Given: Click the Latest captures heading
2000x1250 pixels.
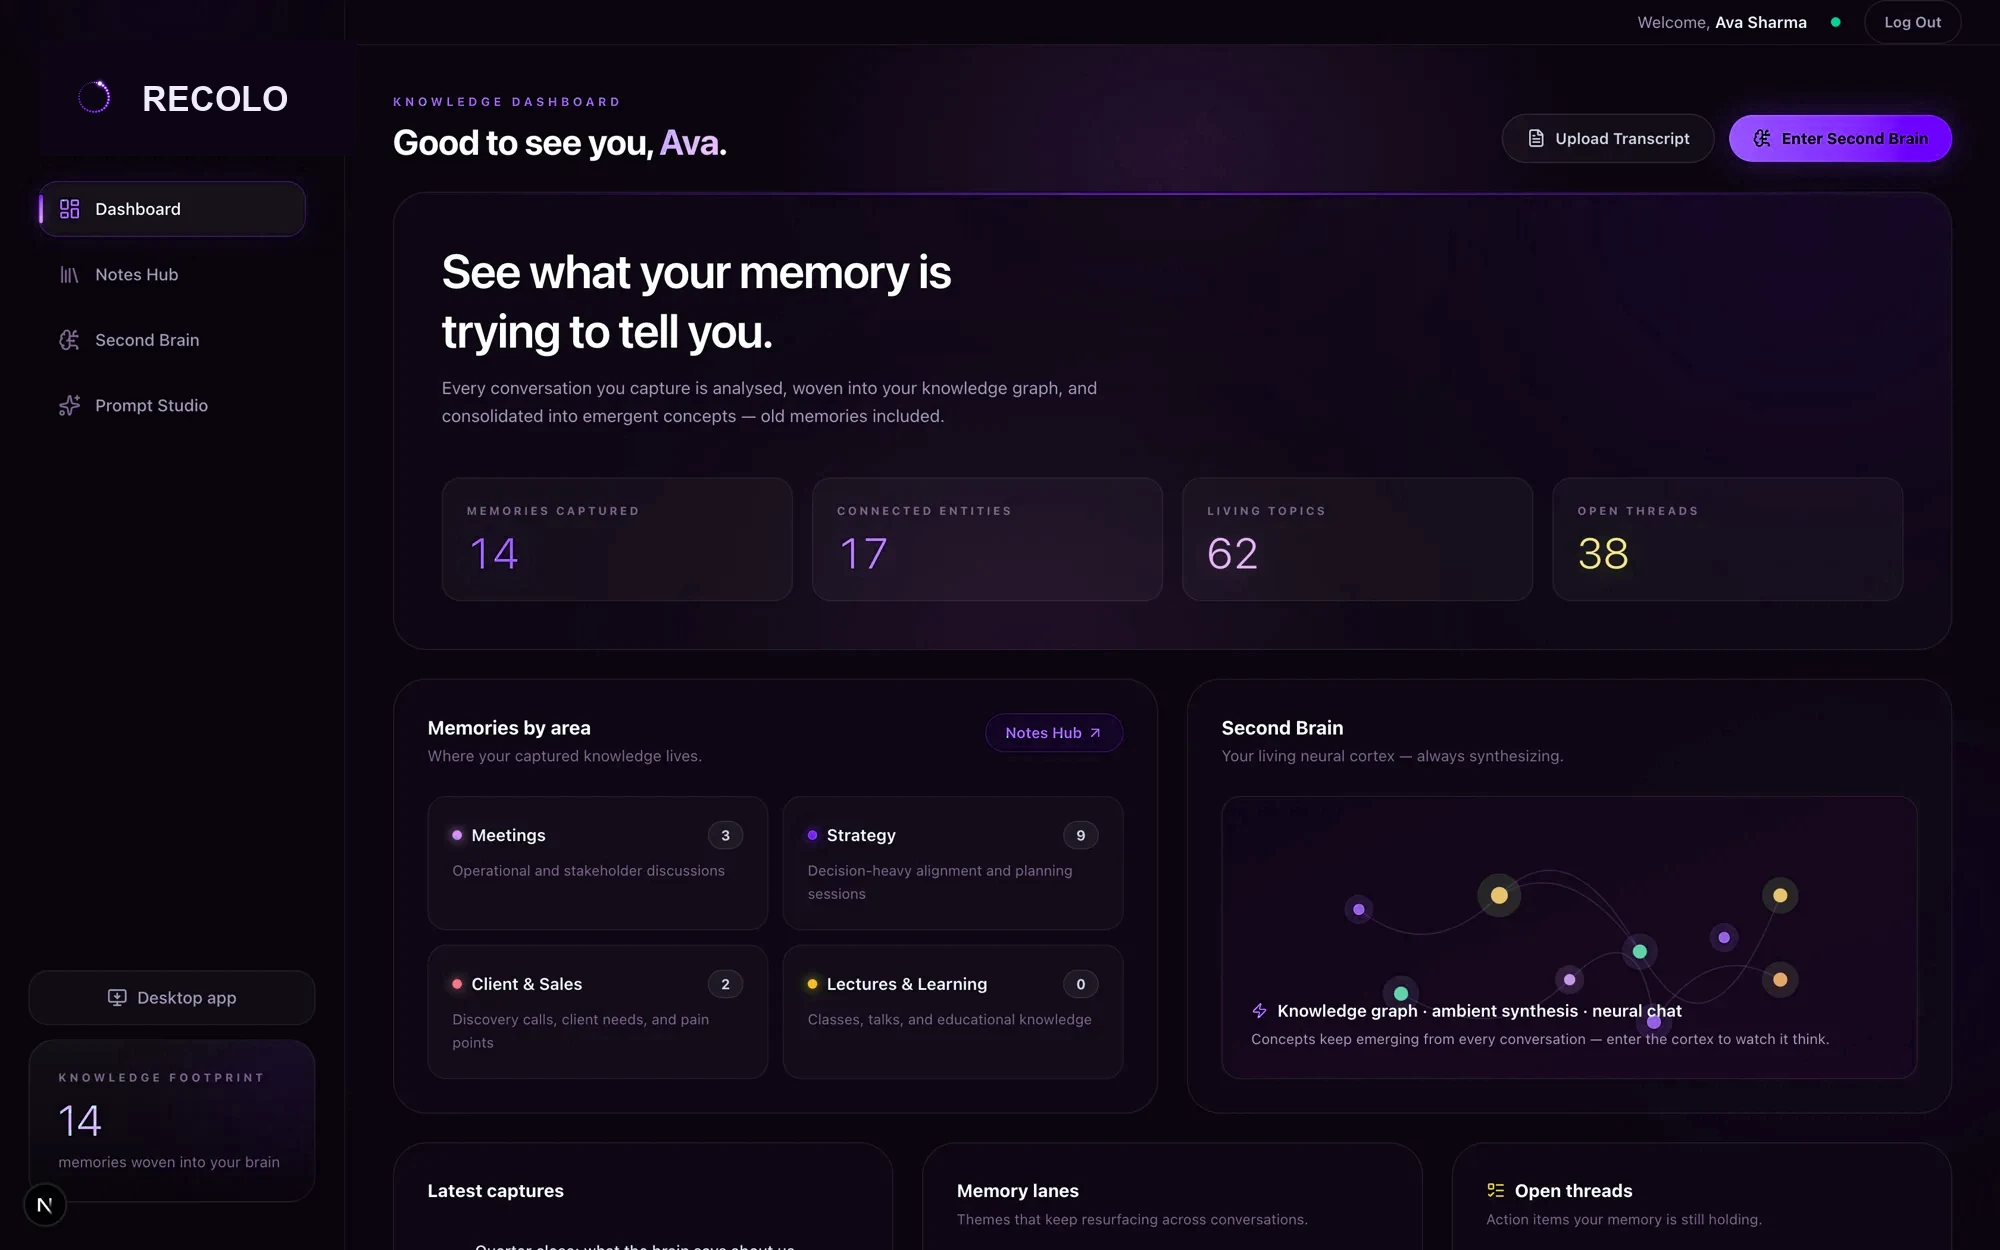Looking at the screenshot, I should pyautogui.click(x=495, y=1191).
